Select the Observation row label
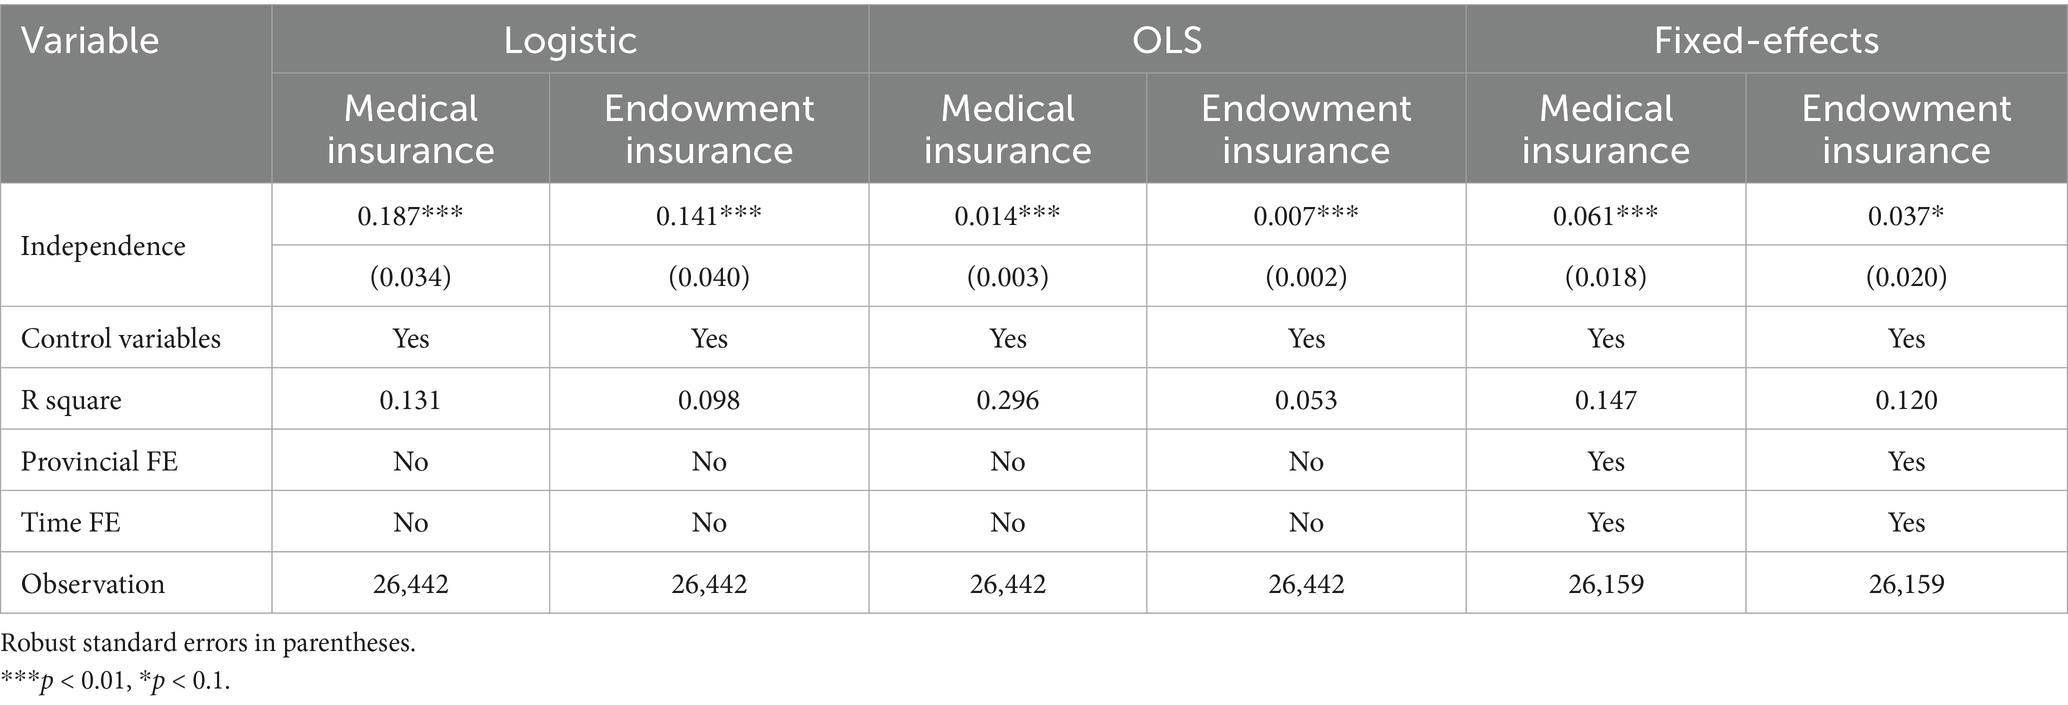2068x705 pixels. 93,584
